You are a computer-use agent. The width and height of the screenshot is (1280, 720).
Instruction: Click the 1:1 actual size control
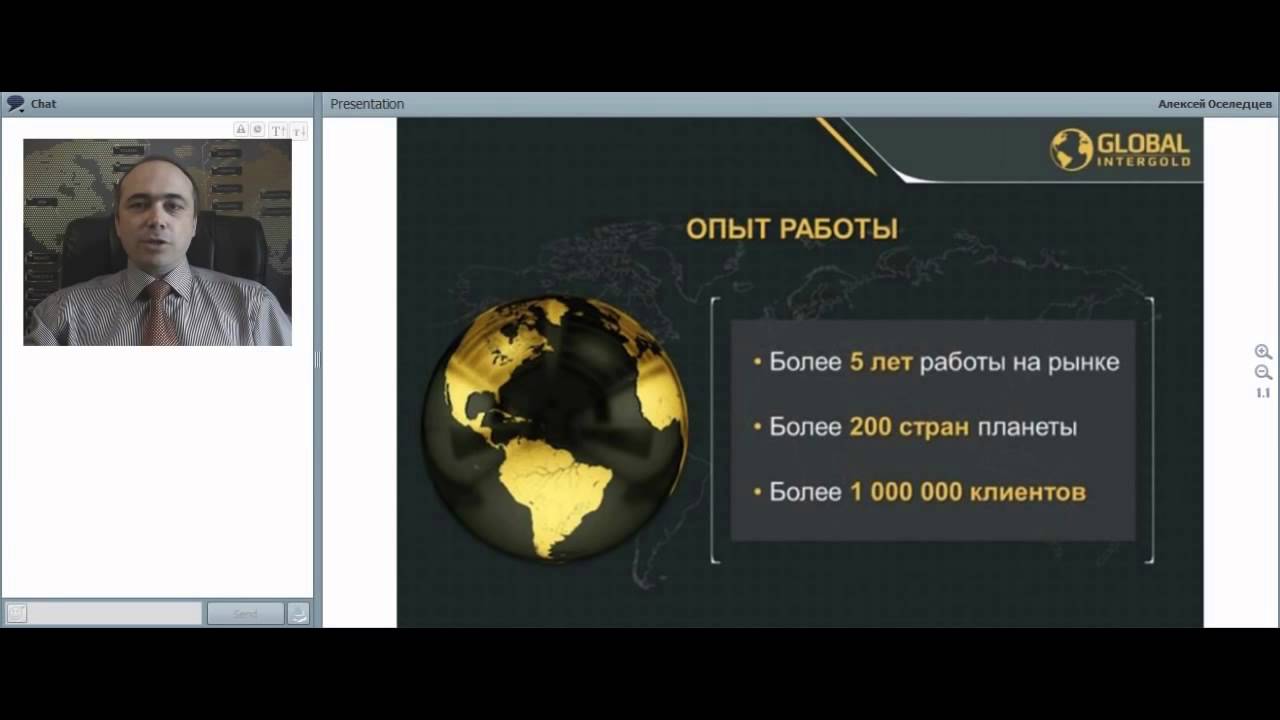pyautogui.click(x=1263, y=393)
